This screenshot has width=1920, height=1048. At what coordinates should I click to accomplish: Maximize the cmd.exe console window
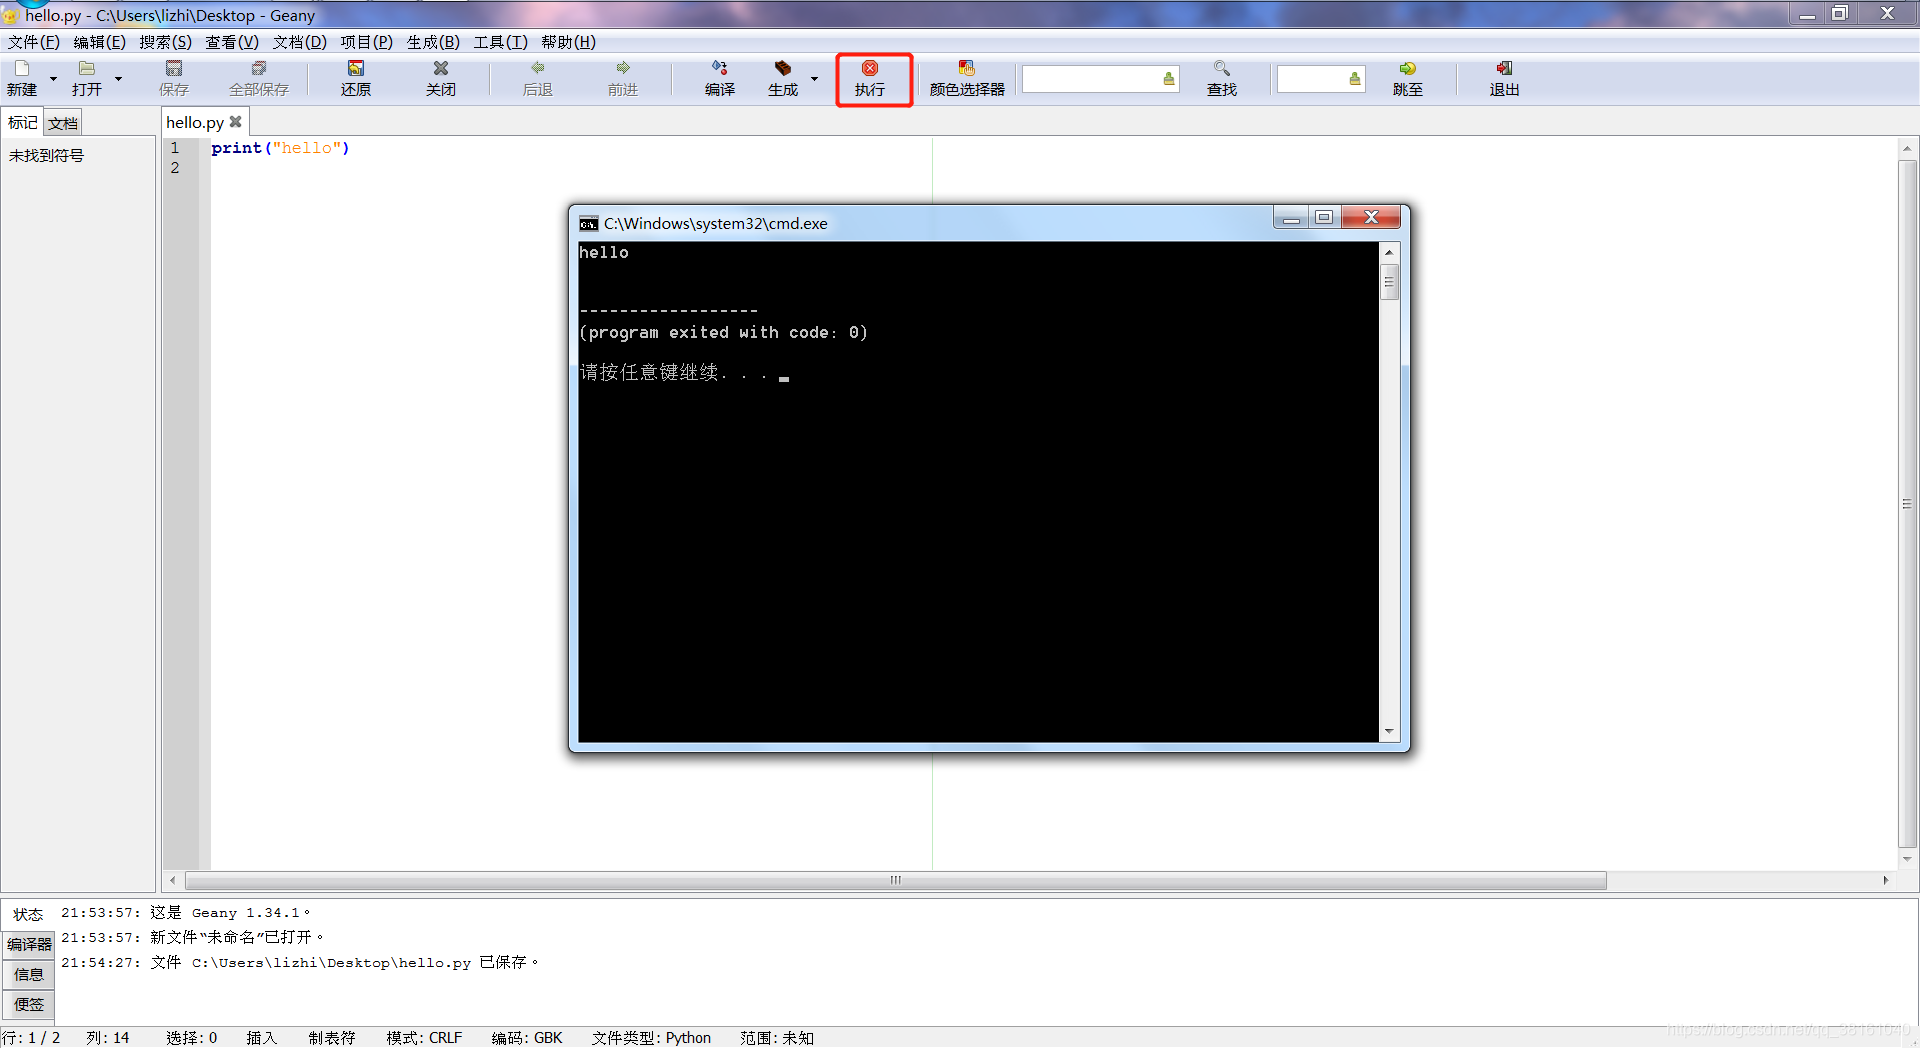1324,218
